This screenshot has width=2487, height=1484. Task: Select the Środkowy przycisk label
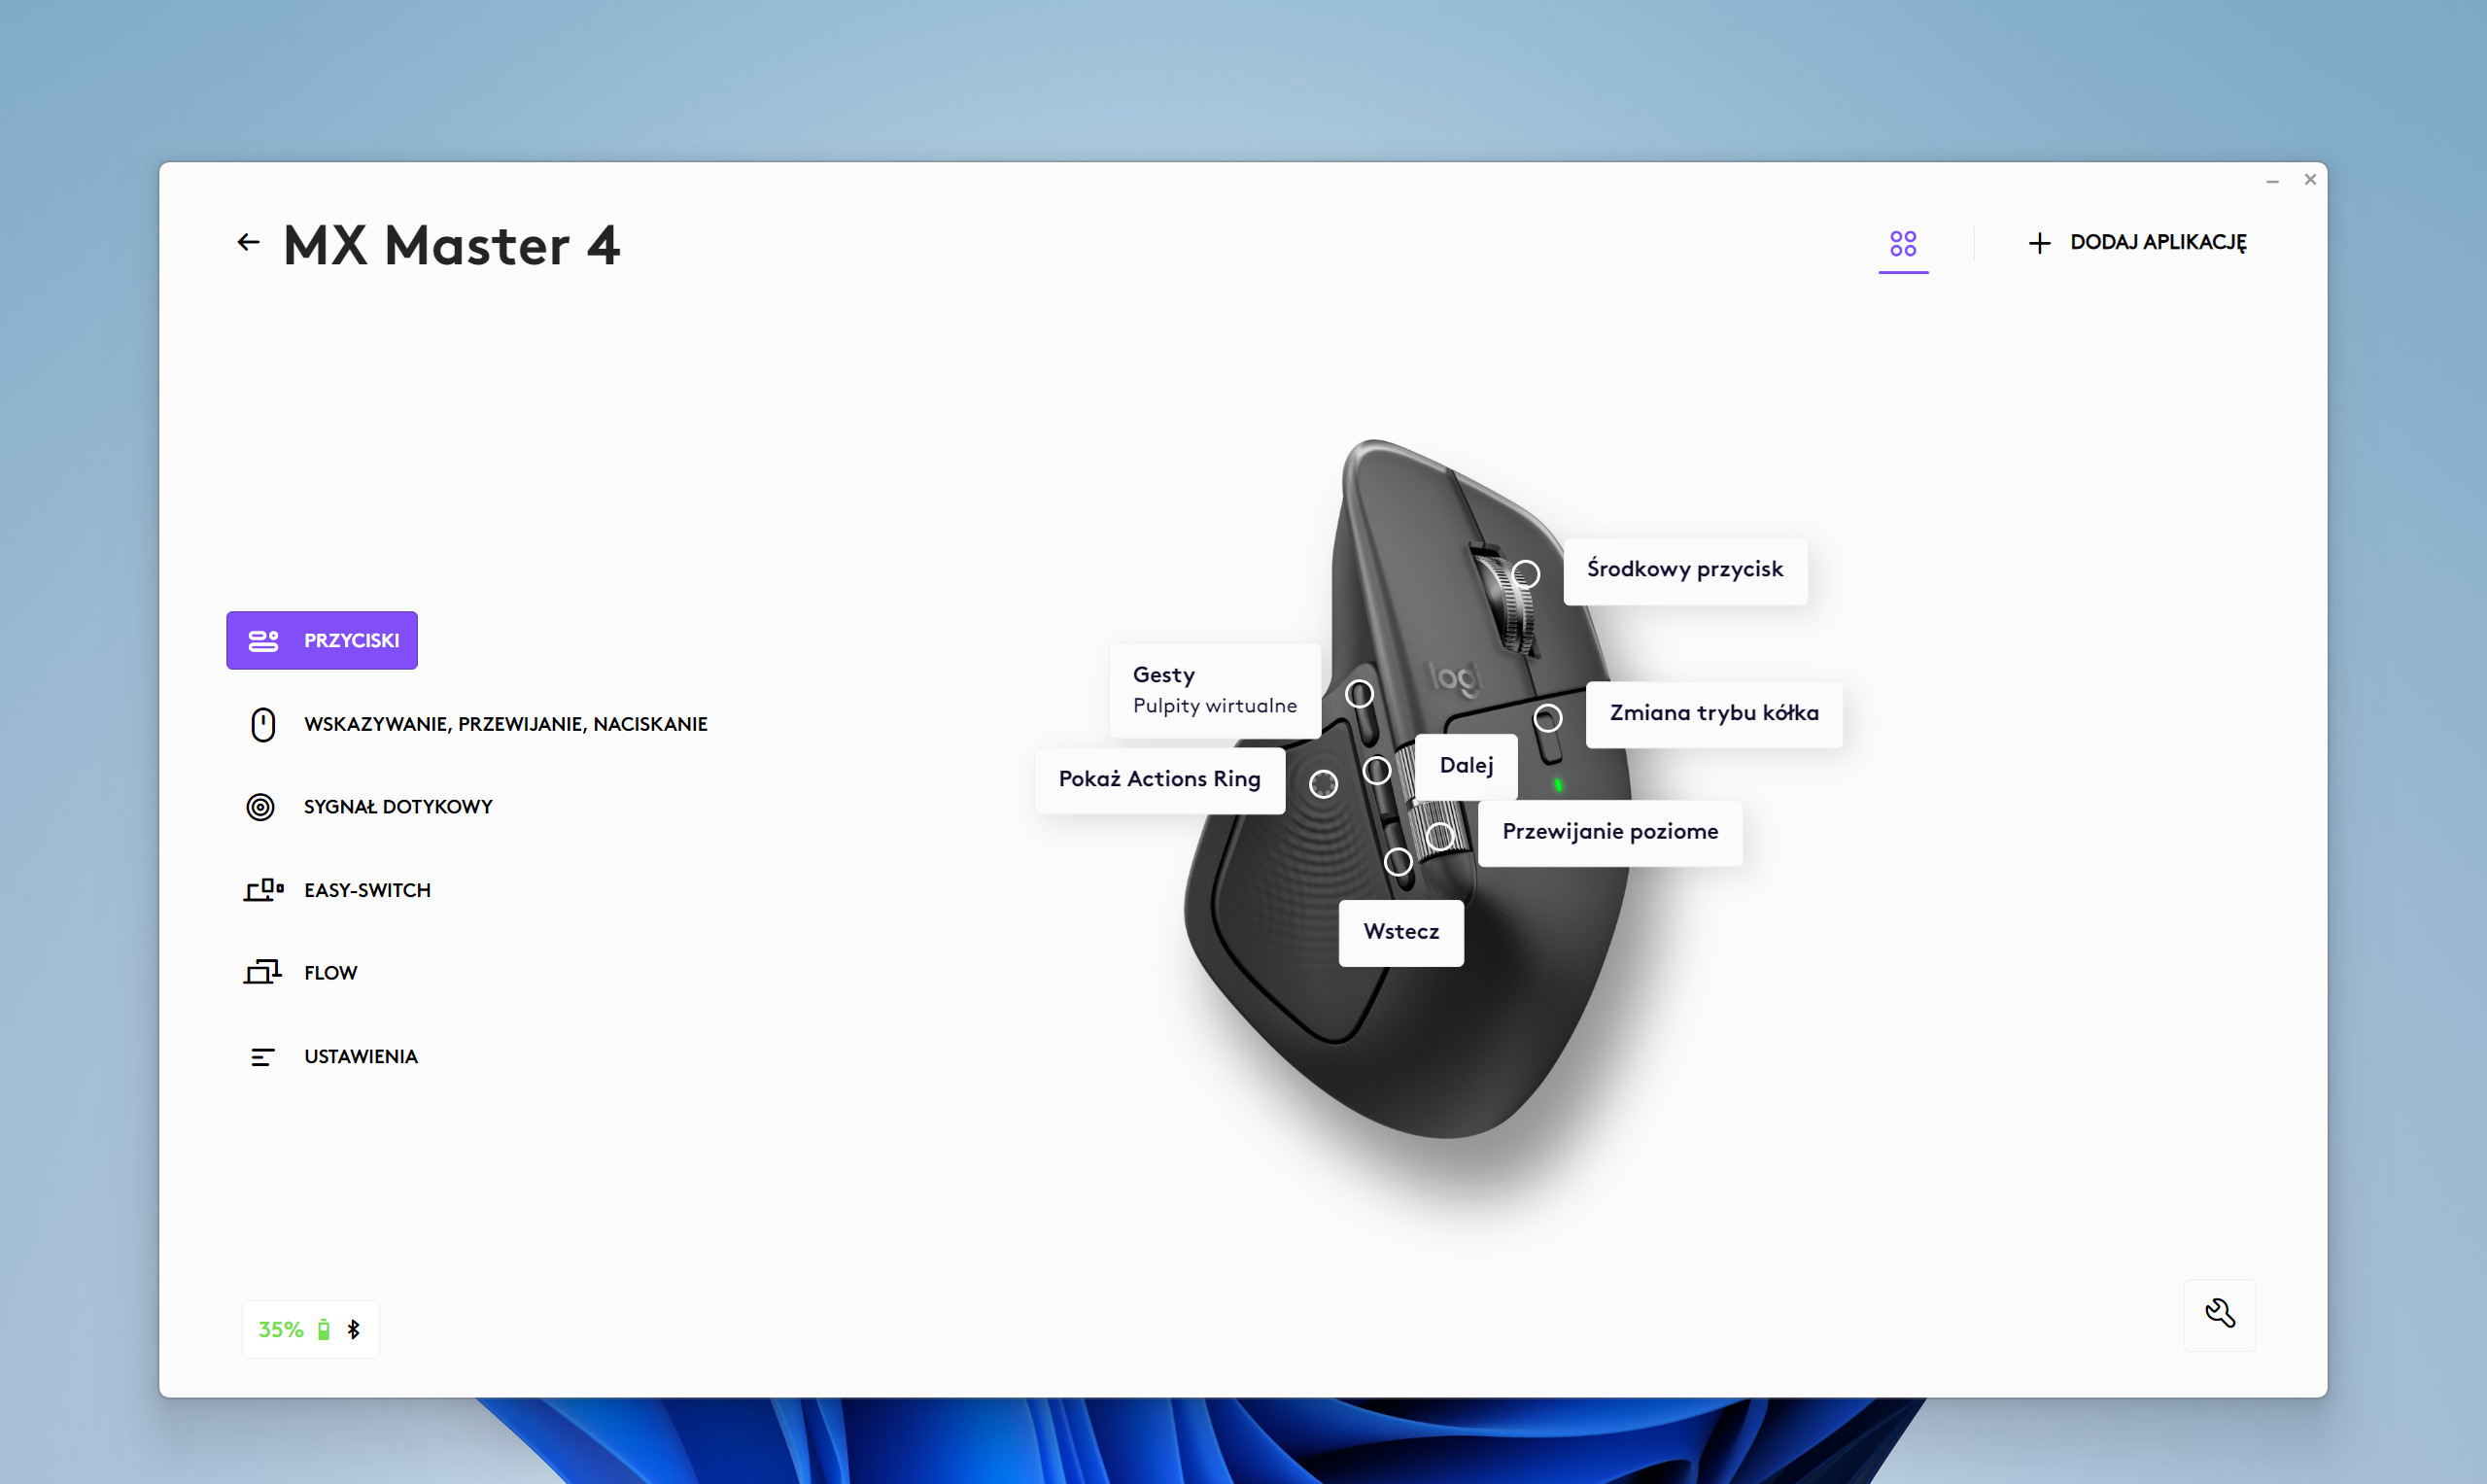(1685, 570)
